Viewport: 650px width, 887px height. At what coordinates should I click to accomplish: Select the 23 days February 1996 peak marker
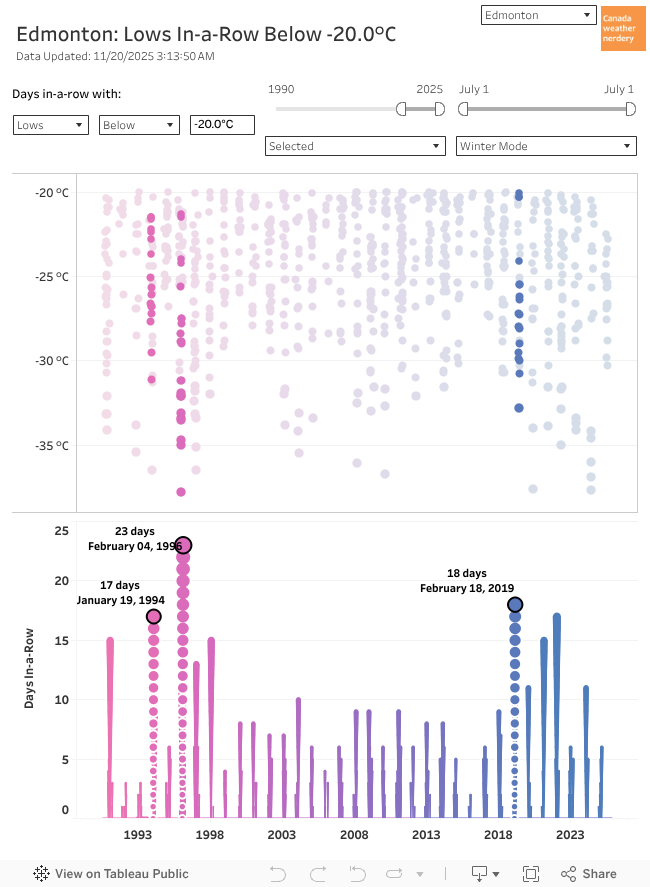[183, 545]
